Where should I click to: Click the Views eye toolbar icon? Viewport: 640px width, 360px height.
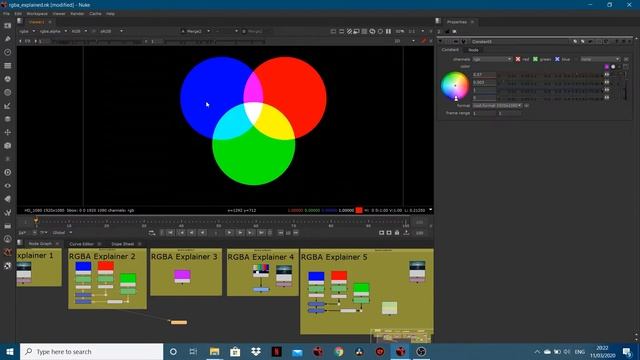(x=7, y=186)
